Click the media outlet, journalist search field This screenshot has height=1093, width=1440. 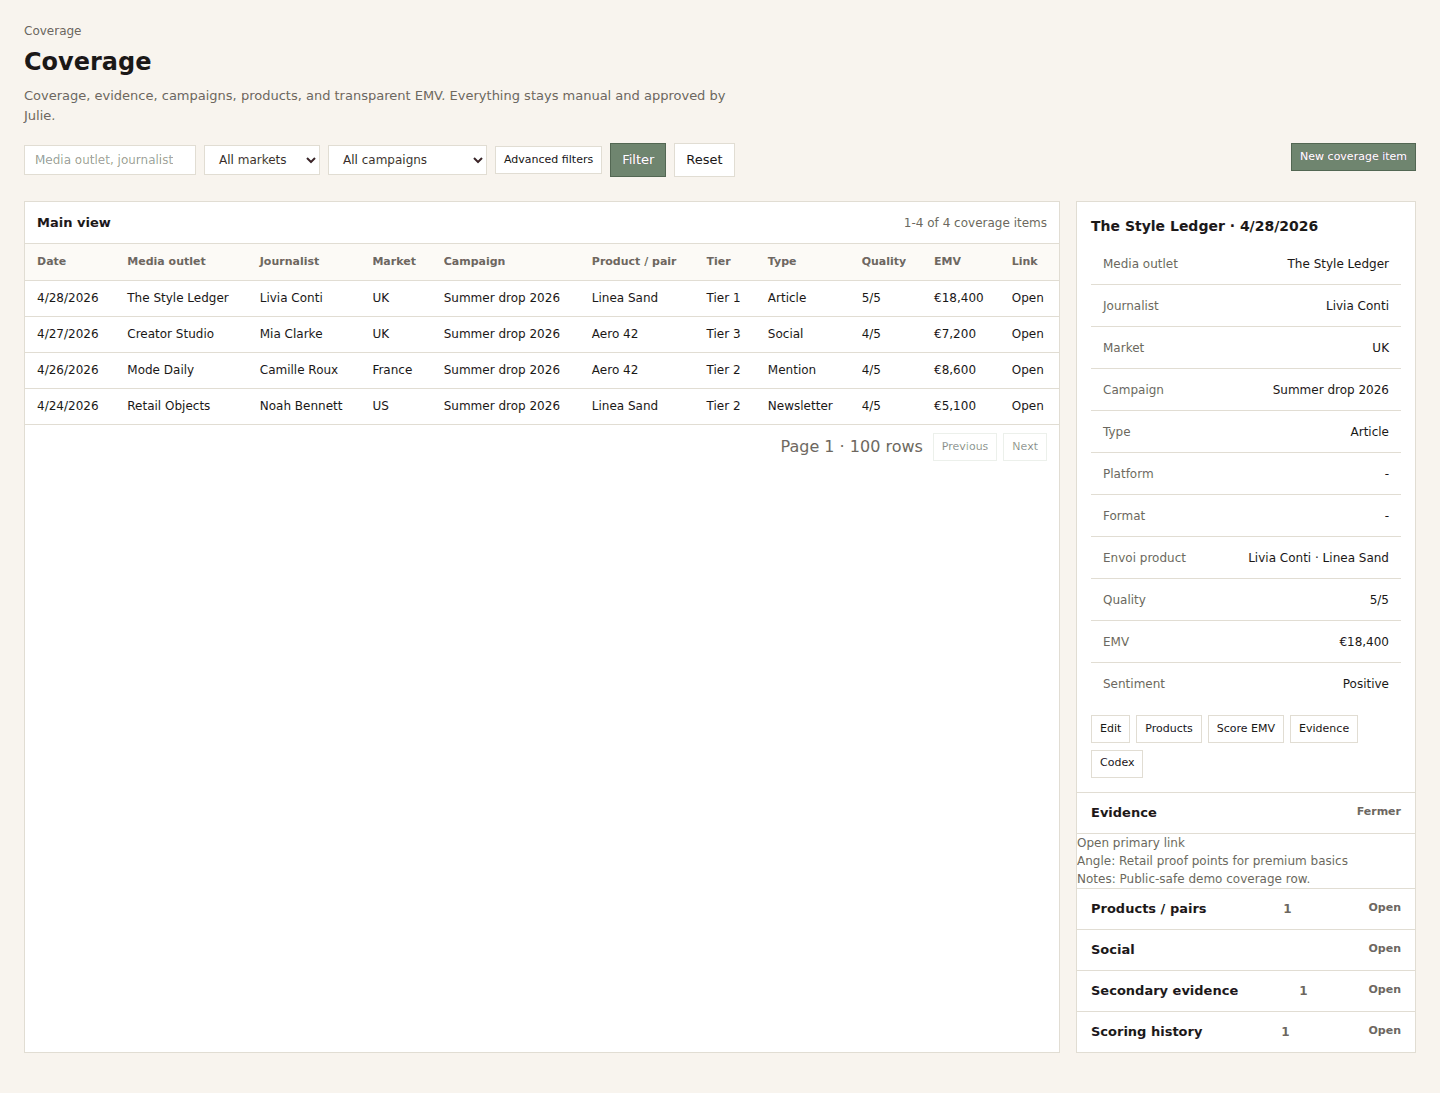click(x=110, y=160)
